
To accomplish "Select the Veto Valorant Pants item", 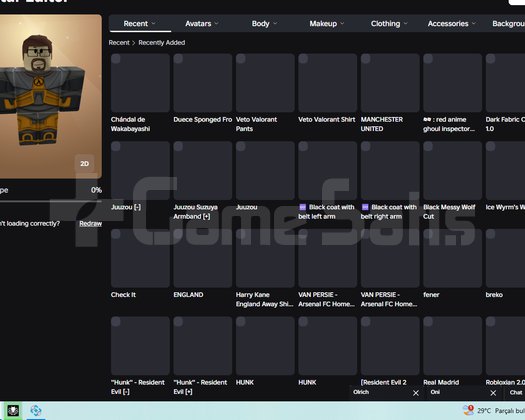I will 265,83.
